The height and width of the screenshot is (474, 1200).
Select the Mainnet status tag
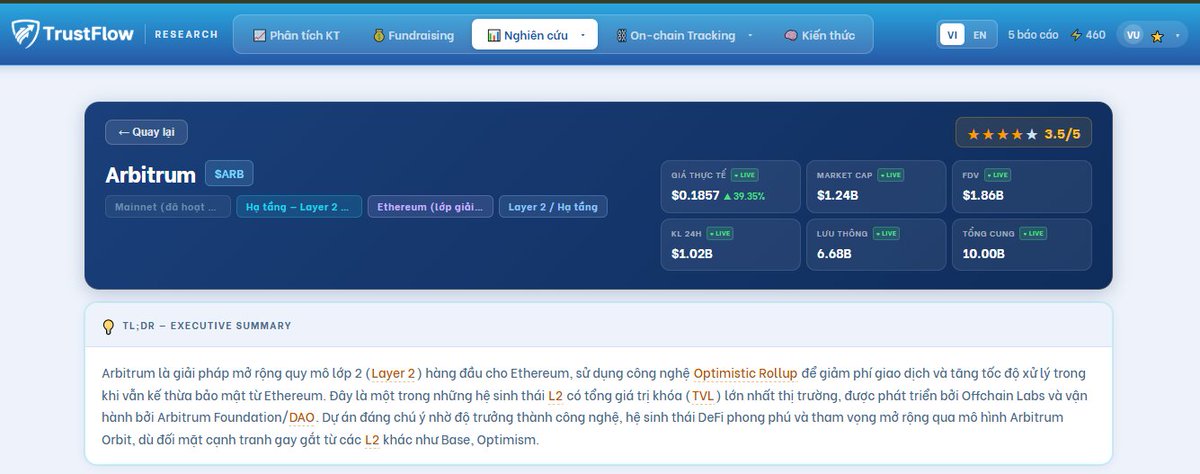click(167, 207)
